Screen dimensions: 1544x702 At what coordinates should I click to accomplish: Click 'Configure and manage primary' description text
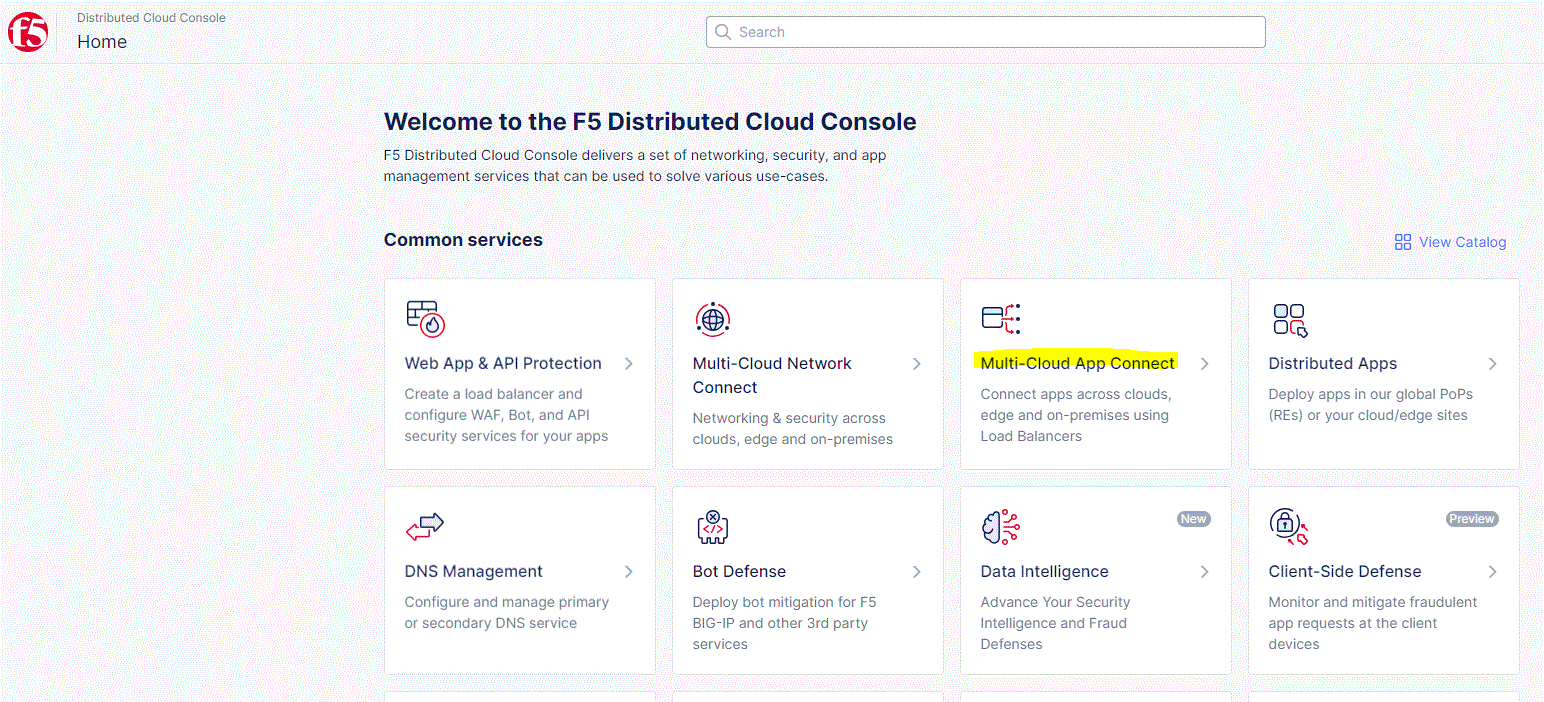507,602
